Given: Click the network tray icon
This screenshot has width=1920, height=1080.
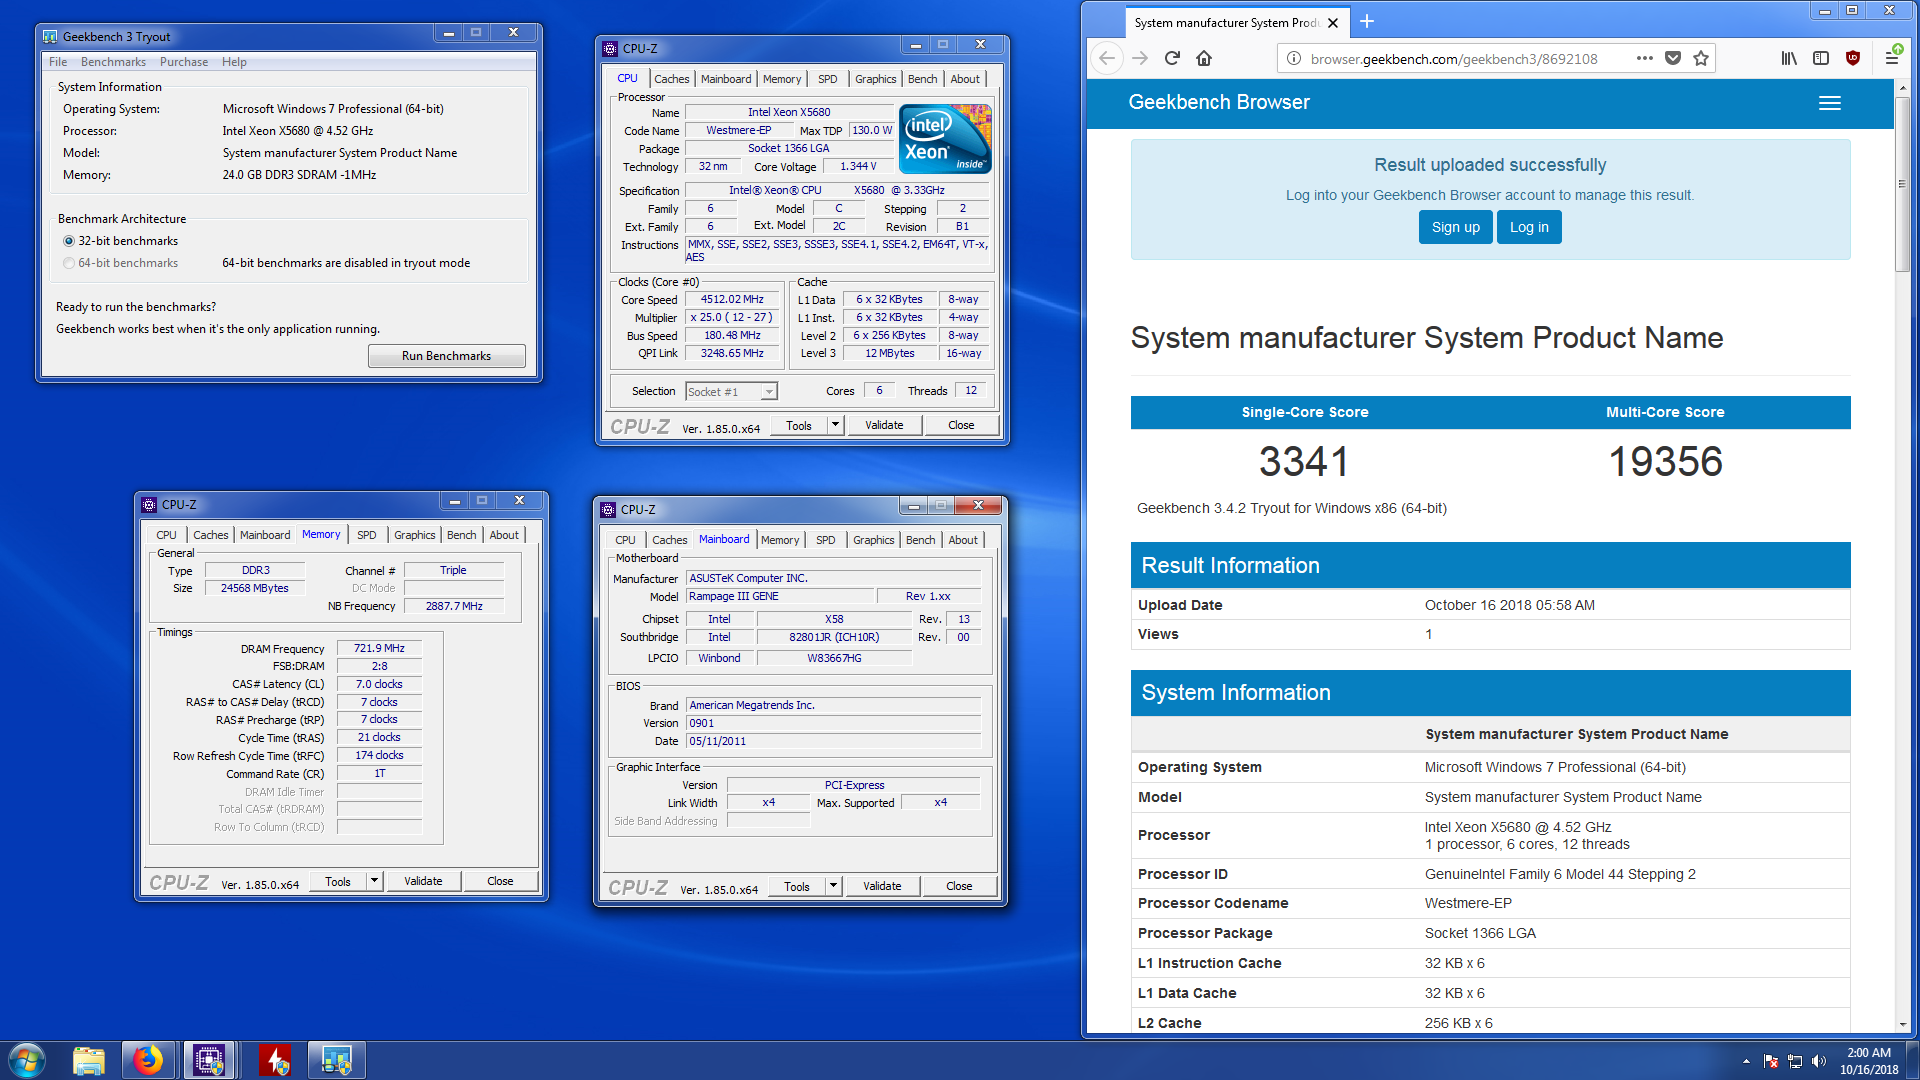Looking at the screenshot, I should tap(1795, 1061).
